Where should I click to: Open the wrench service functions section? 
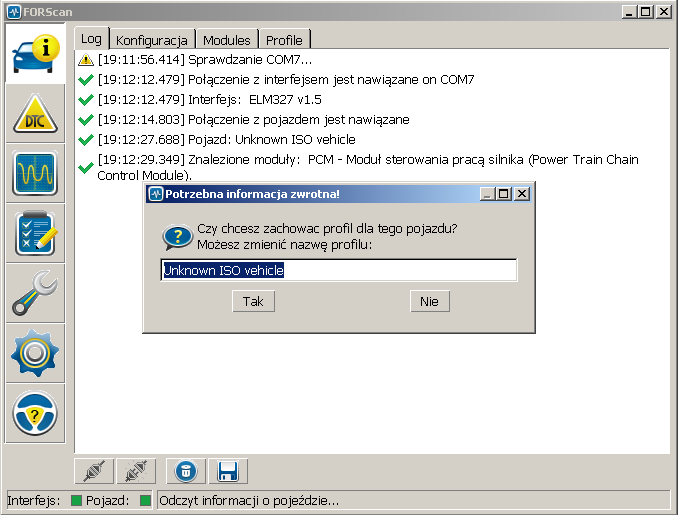tap(35, 293)
